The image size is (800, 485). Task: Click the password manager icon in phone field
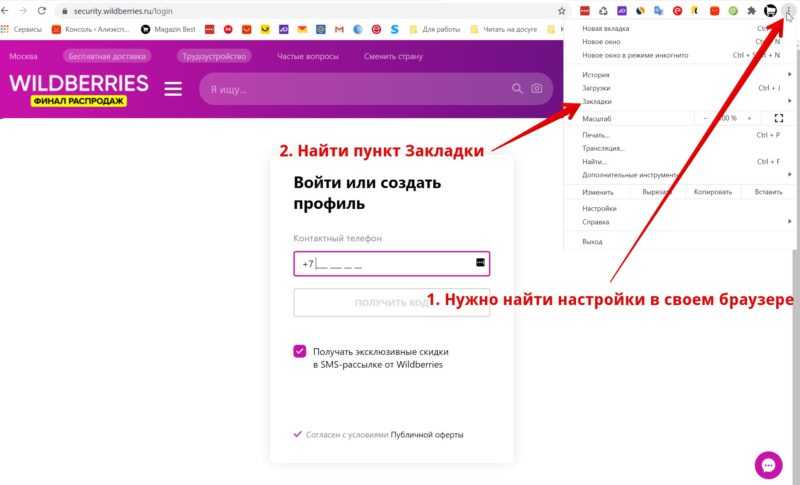(x=480, y=262)
